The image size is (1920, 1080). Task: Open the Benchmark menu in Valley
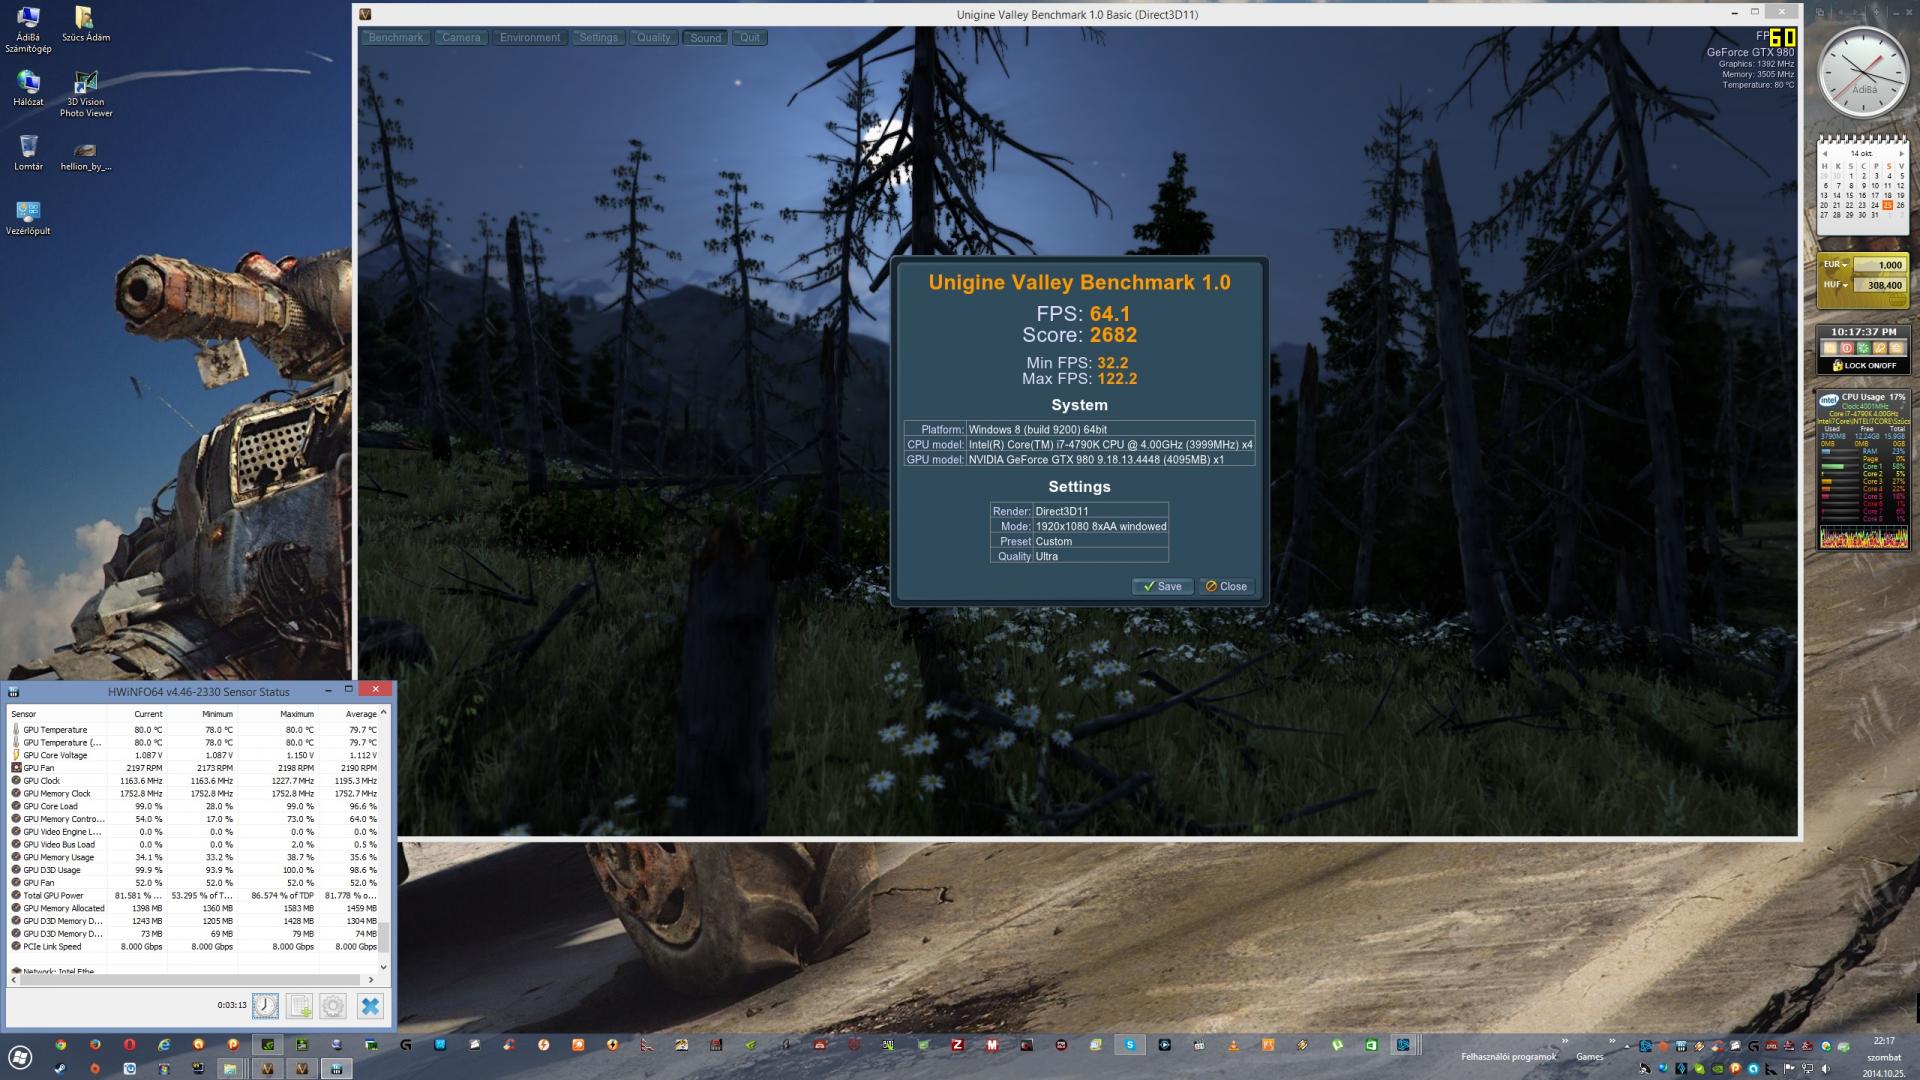[x=395, y=37]
